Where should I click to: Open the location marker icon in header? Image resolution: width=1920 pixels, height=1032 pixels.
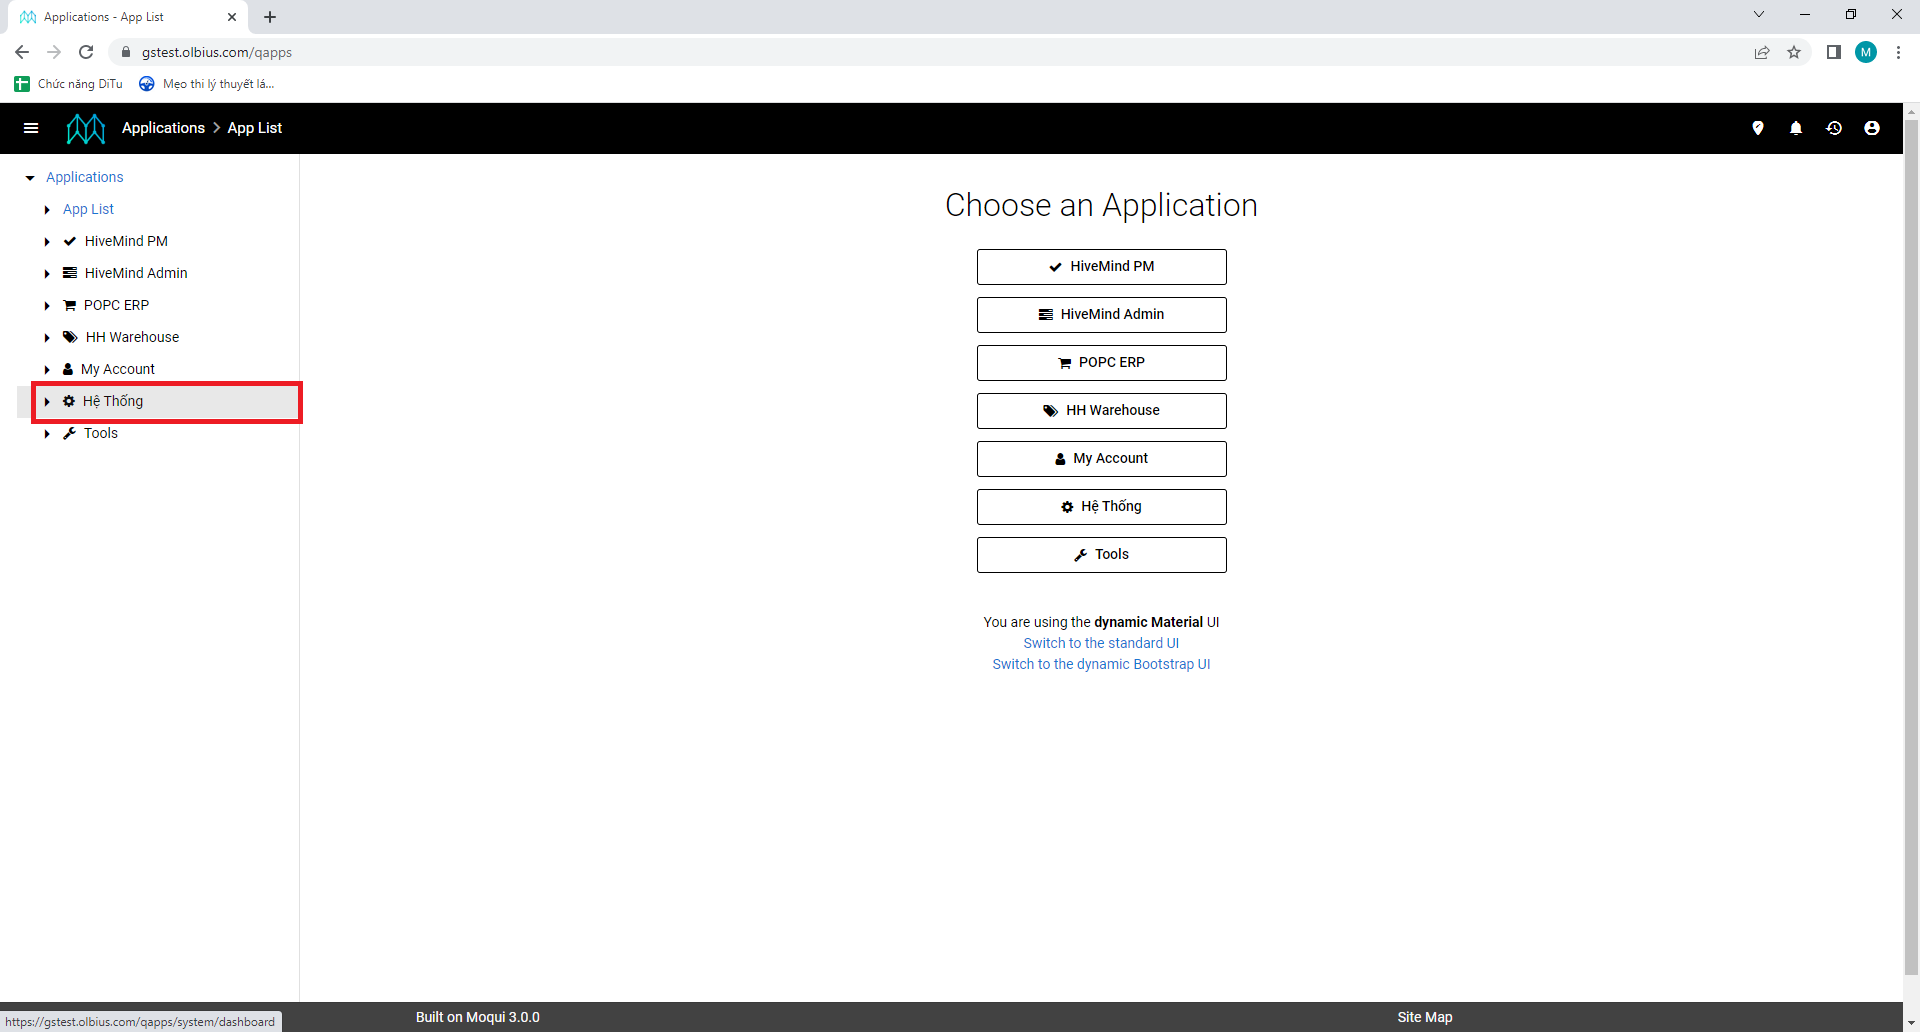(1758, 128)
